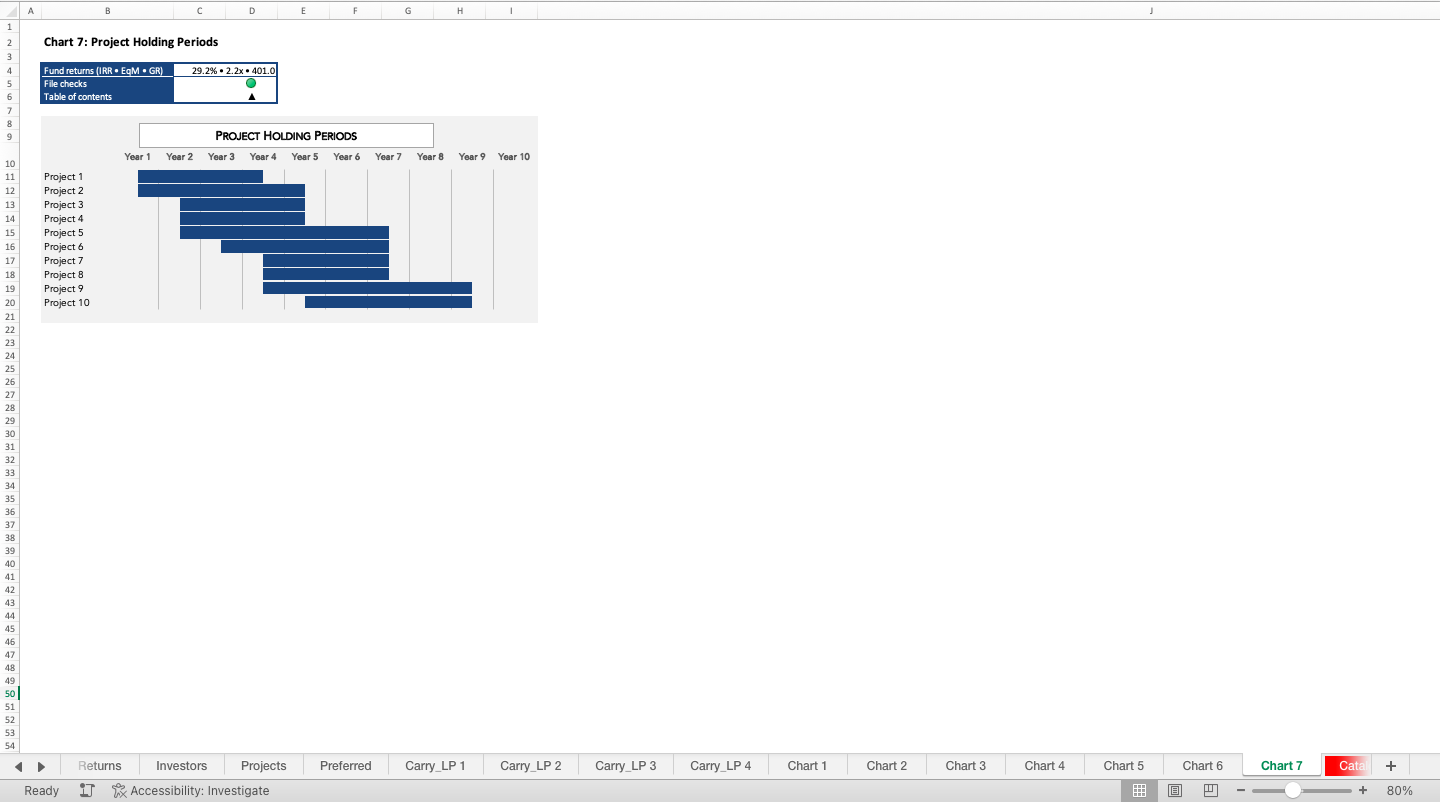Add a new sheet with plus button

coord(1391,766)
